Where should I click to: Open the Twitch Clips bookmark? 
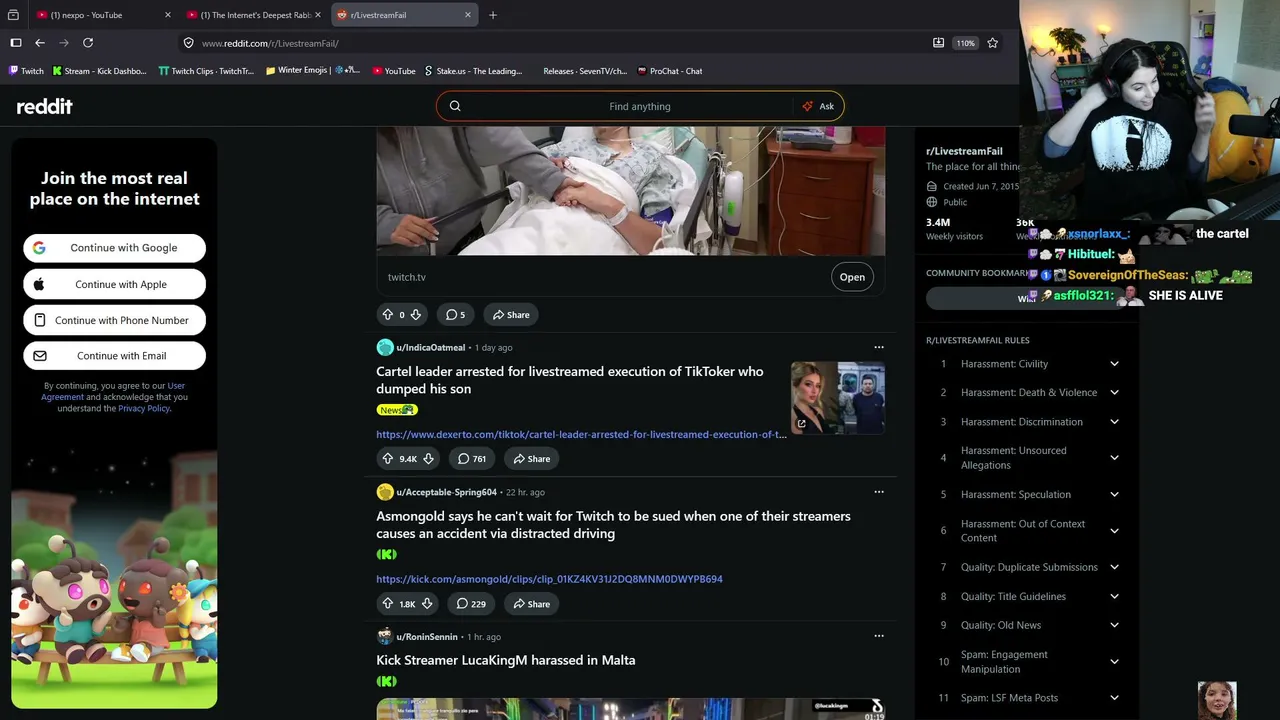207,71
